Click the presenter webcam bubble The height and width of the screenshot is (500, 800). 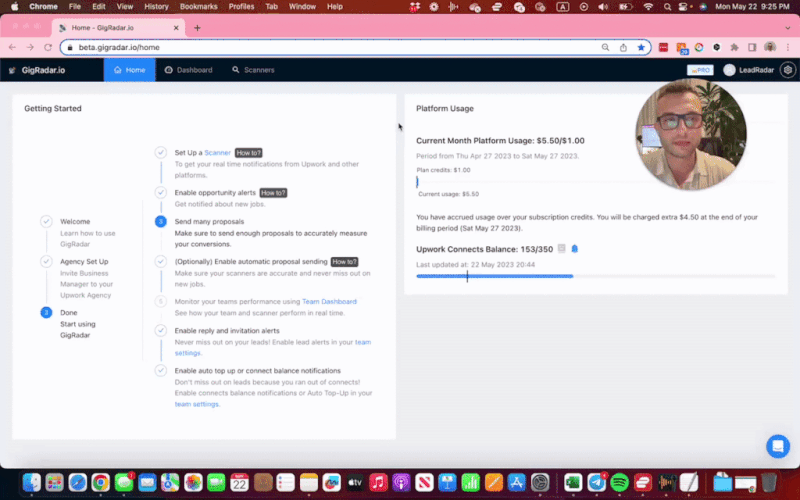click(x=691, y=135)
